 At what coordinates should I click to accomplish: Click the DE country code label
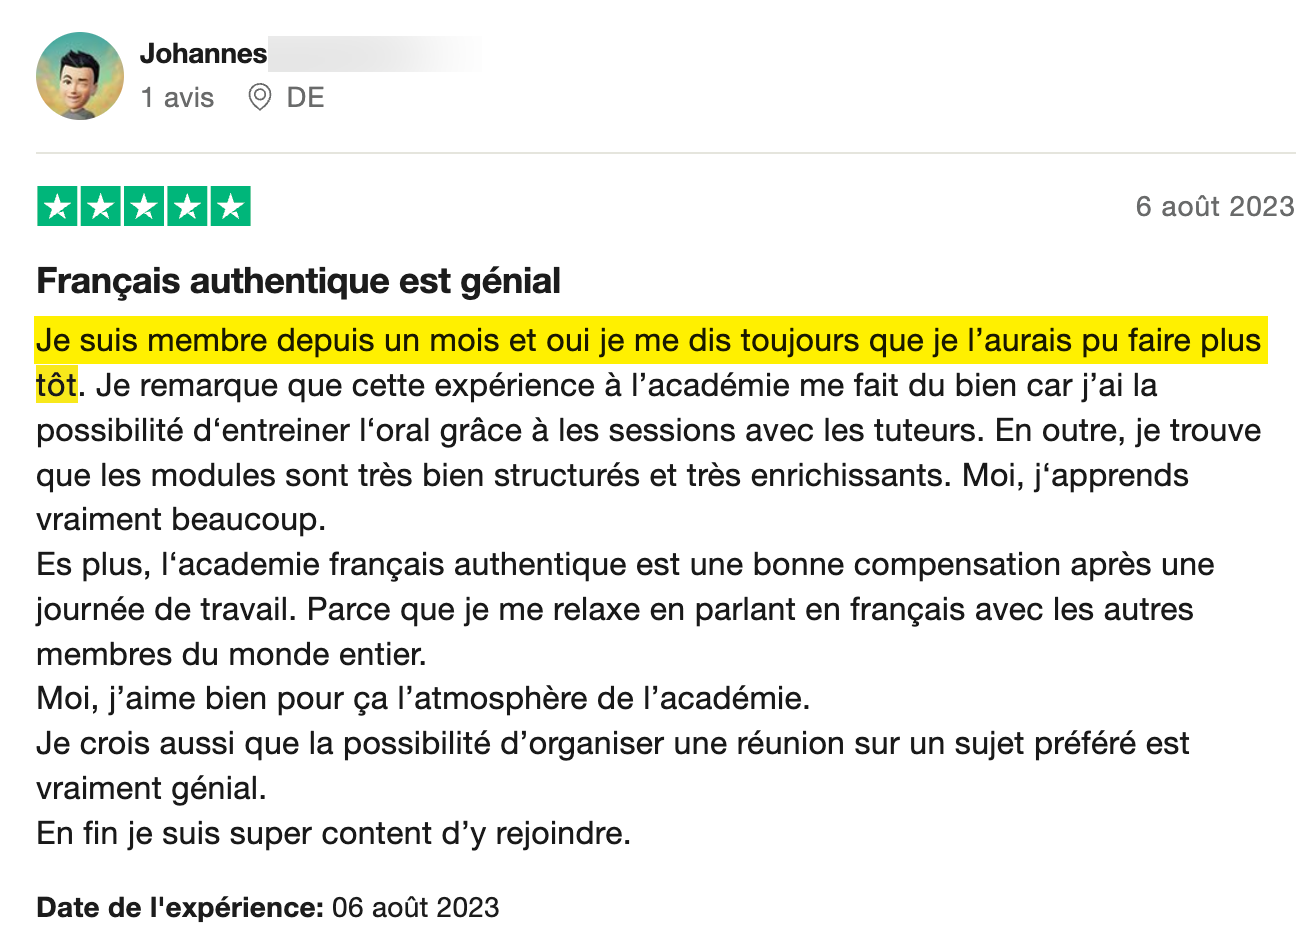pos(305,98)
